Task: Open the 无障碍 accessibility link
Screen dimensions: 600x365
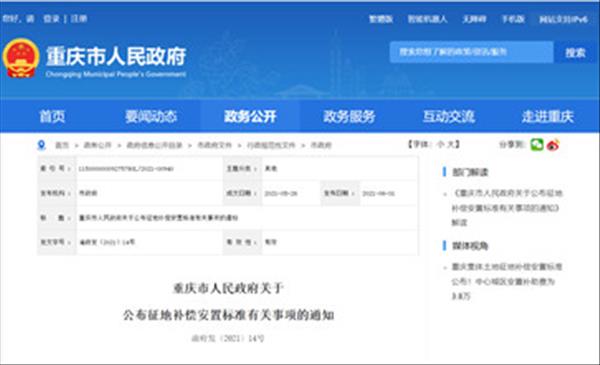Action: pos(474,19)
